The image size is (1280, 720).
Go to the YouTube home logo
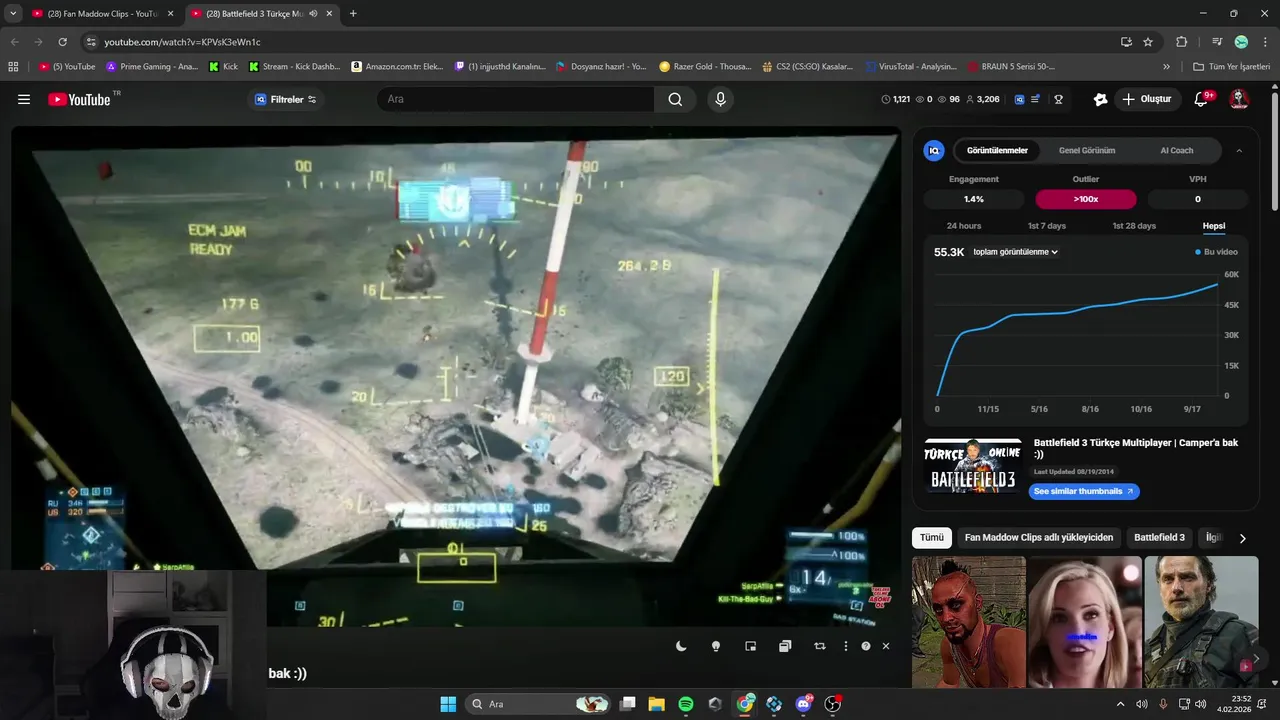[80, 99]
